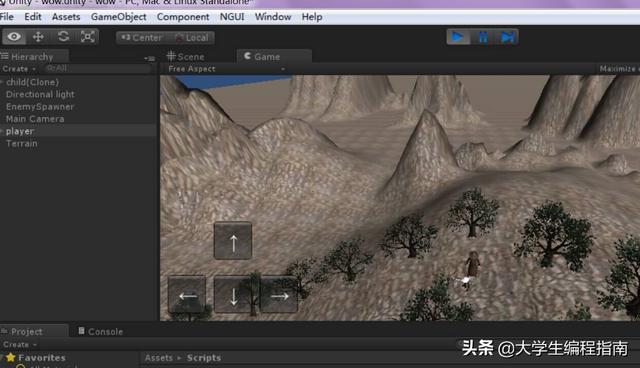Click the Hierarchy search field

tap(97, 69)
